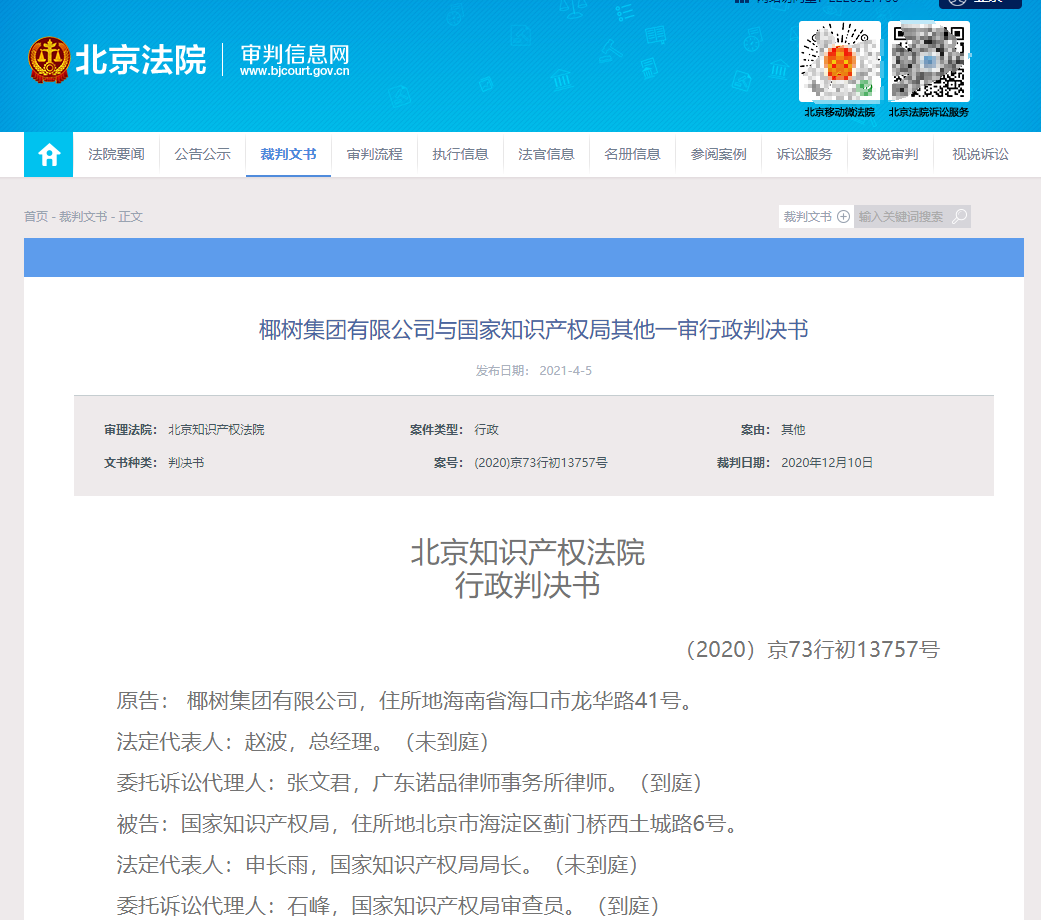Open the 审判流程 menu
1041x920 pixels.
tap(374, 155)
